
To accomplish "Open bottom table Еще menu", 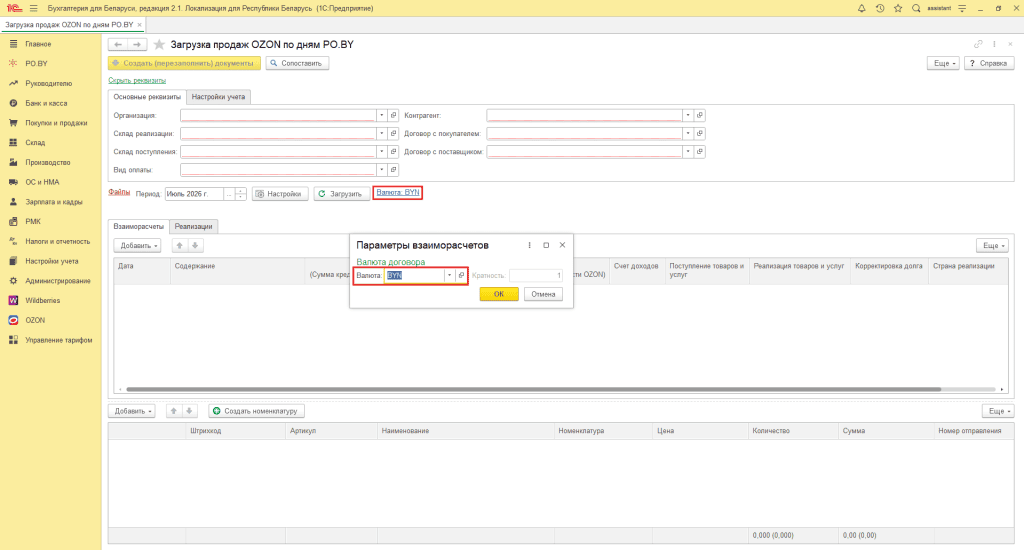I will click(x=997, y=411).
